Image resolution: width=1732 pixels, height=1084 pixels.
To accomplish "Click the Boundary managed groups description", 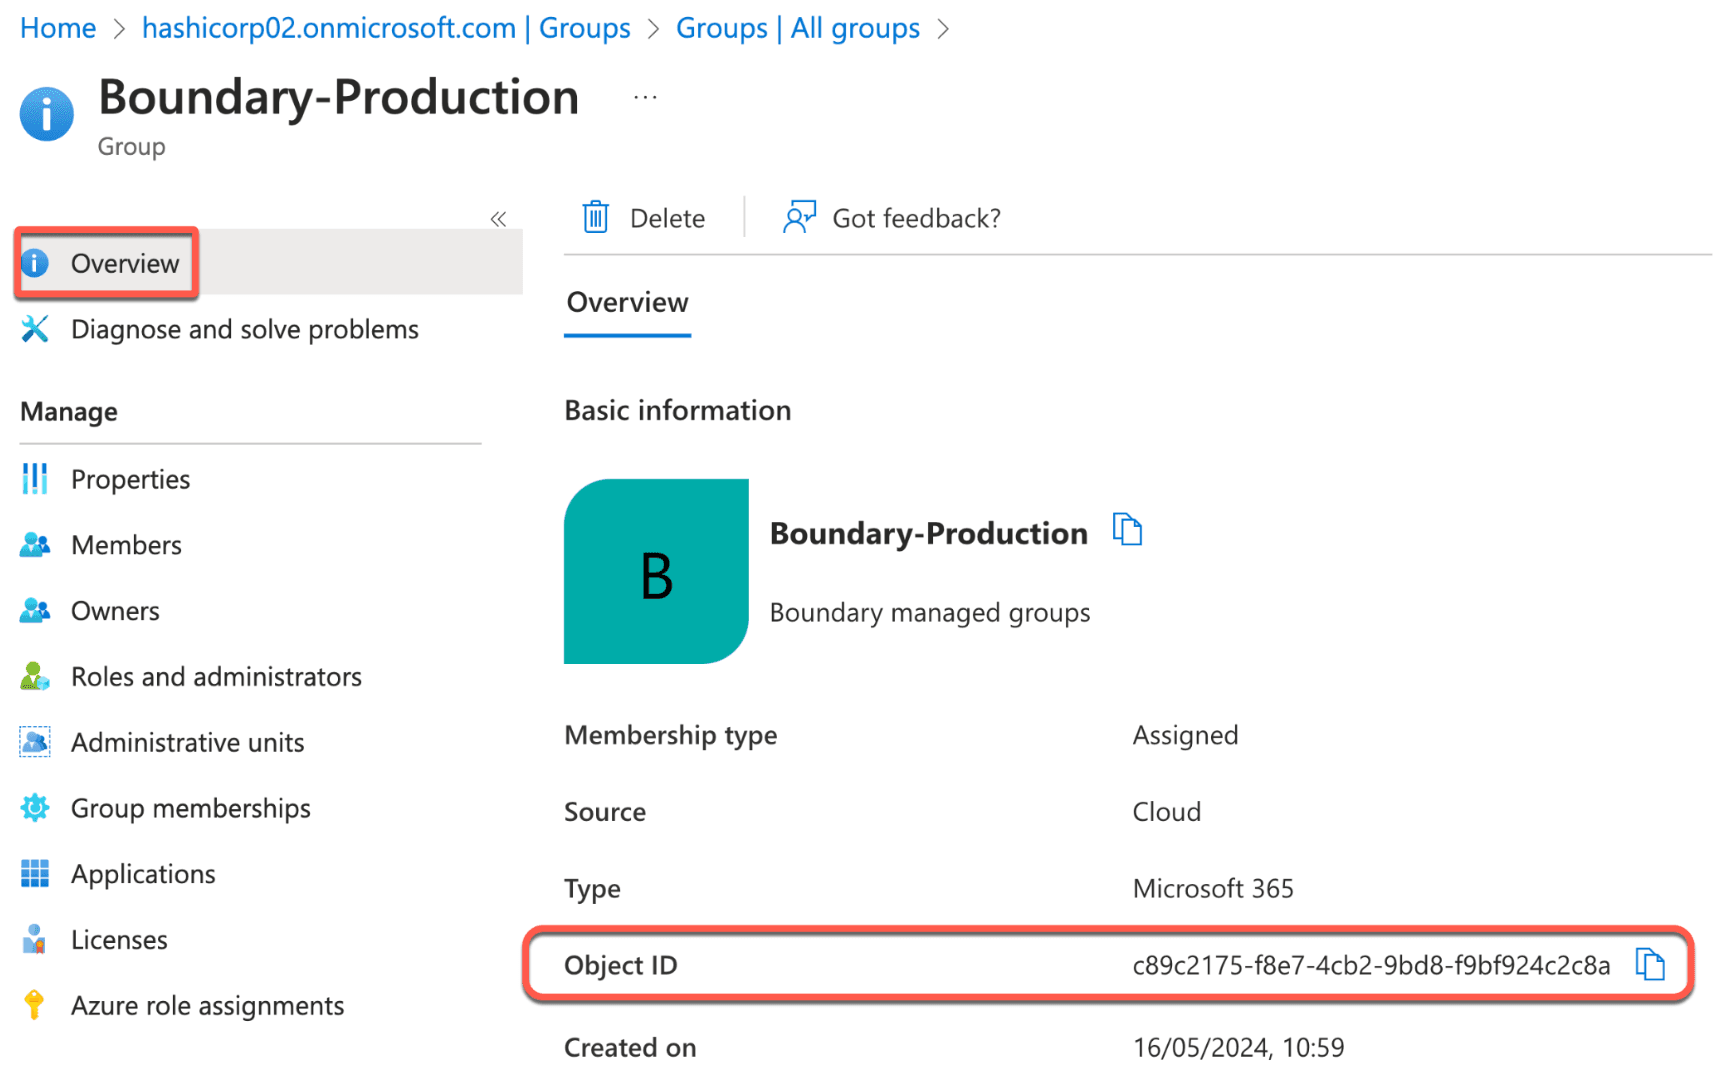I will tap(930, 612).
